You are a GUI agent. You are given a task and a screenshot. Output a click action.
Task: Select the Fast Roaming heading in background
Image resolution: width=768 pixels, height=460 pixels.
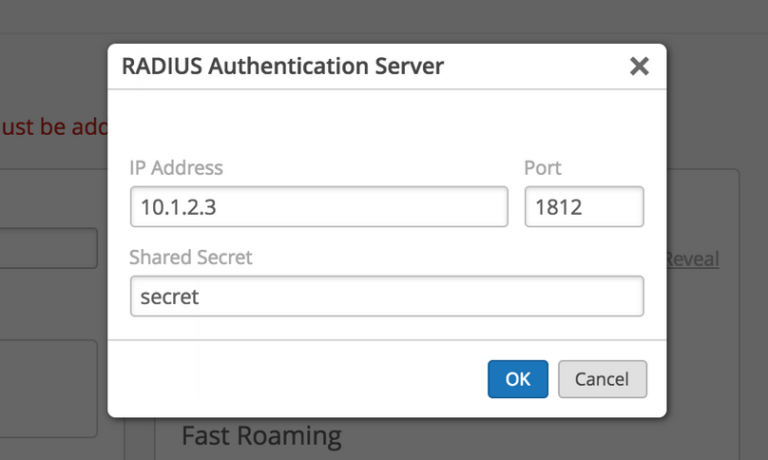(x=261, y=436)
